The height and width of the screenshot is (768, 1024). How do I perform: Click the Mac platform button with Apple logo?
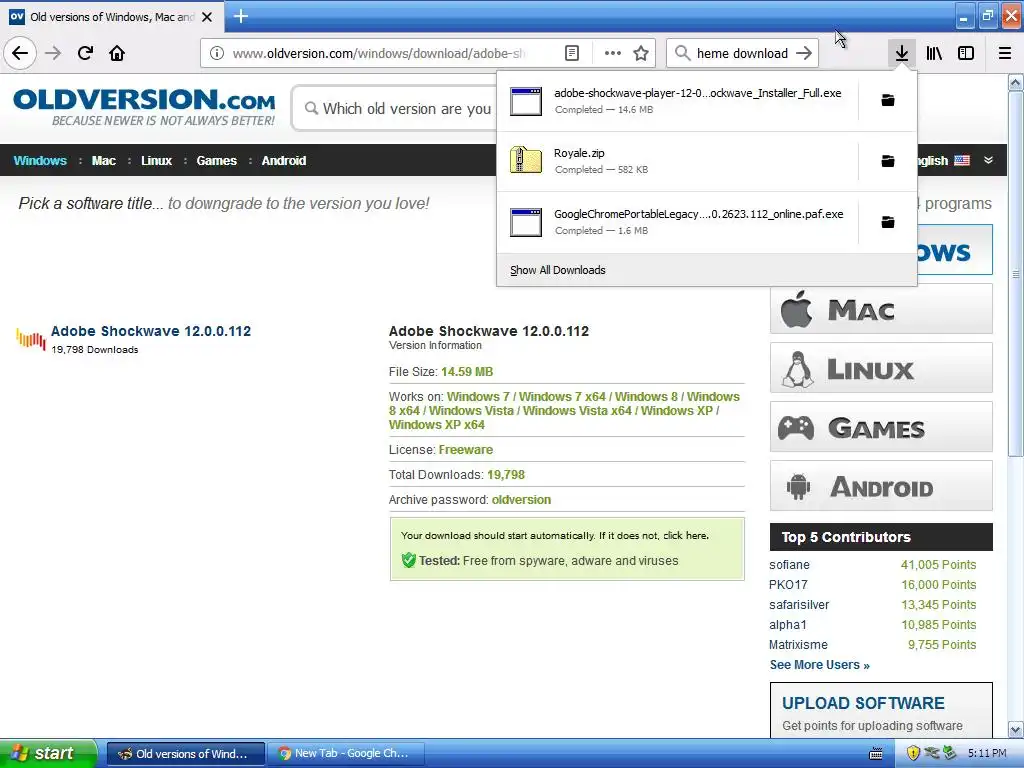click(881, 309)
